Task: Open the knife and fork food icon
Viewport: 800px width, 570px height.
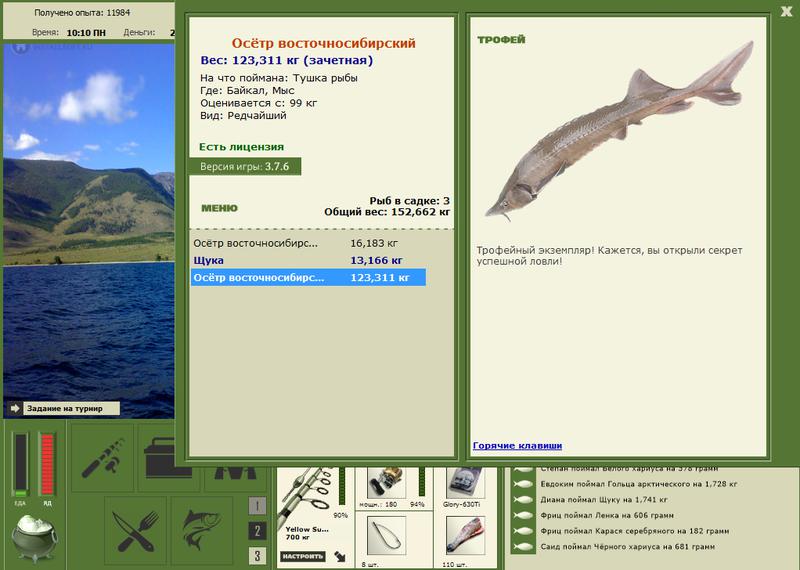Action: [135, 531]
